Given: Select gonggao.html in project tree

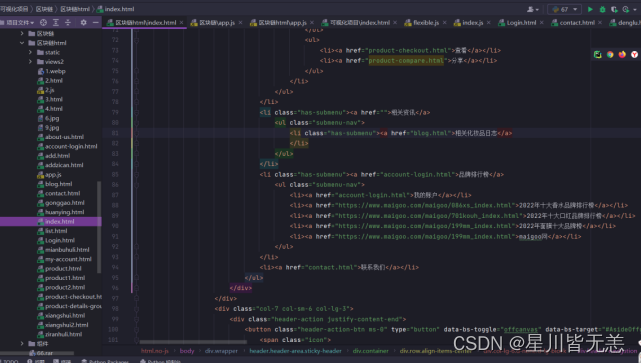Looking at the screenshot, I should [x=65, y=203].
